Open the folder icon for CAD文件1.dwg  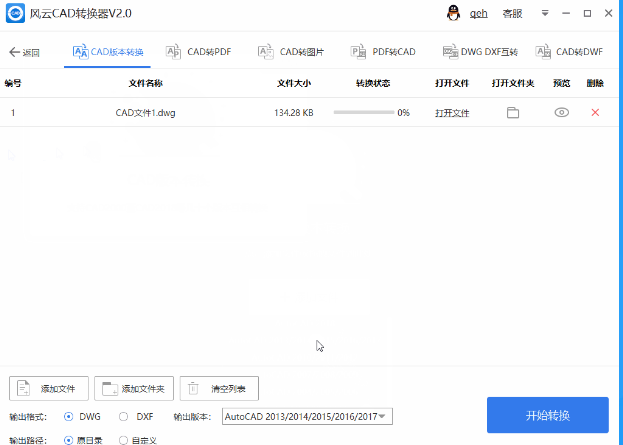coord(513,113)
